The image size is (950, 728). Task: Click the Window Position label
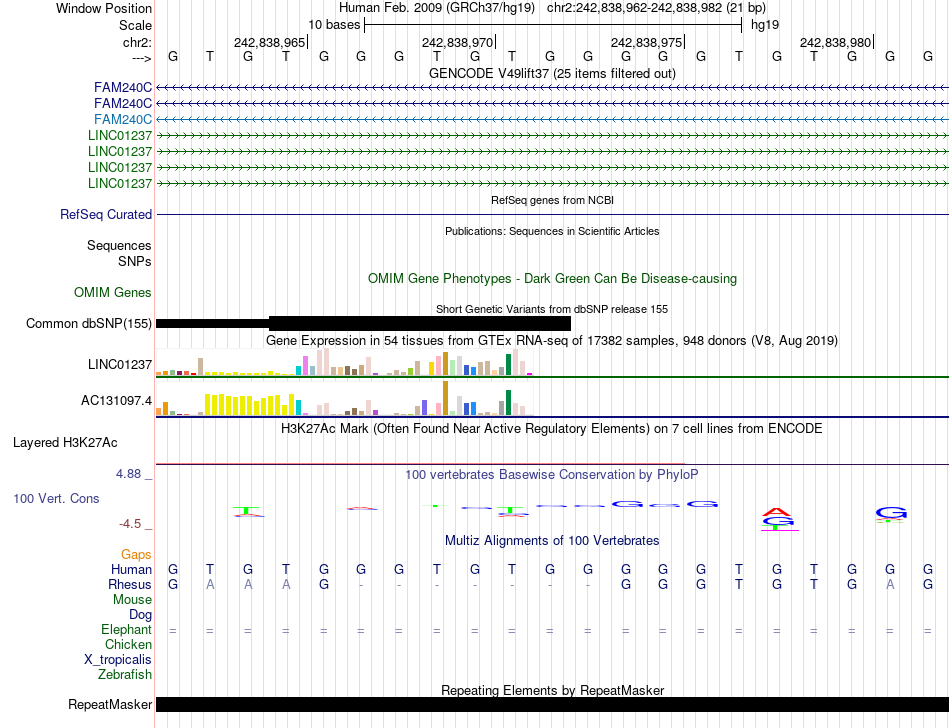[104, 8]
